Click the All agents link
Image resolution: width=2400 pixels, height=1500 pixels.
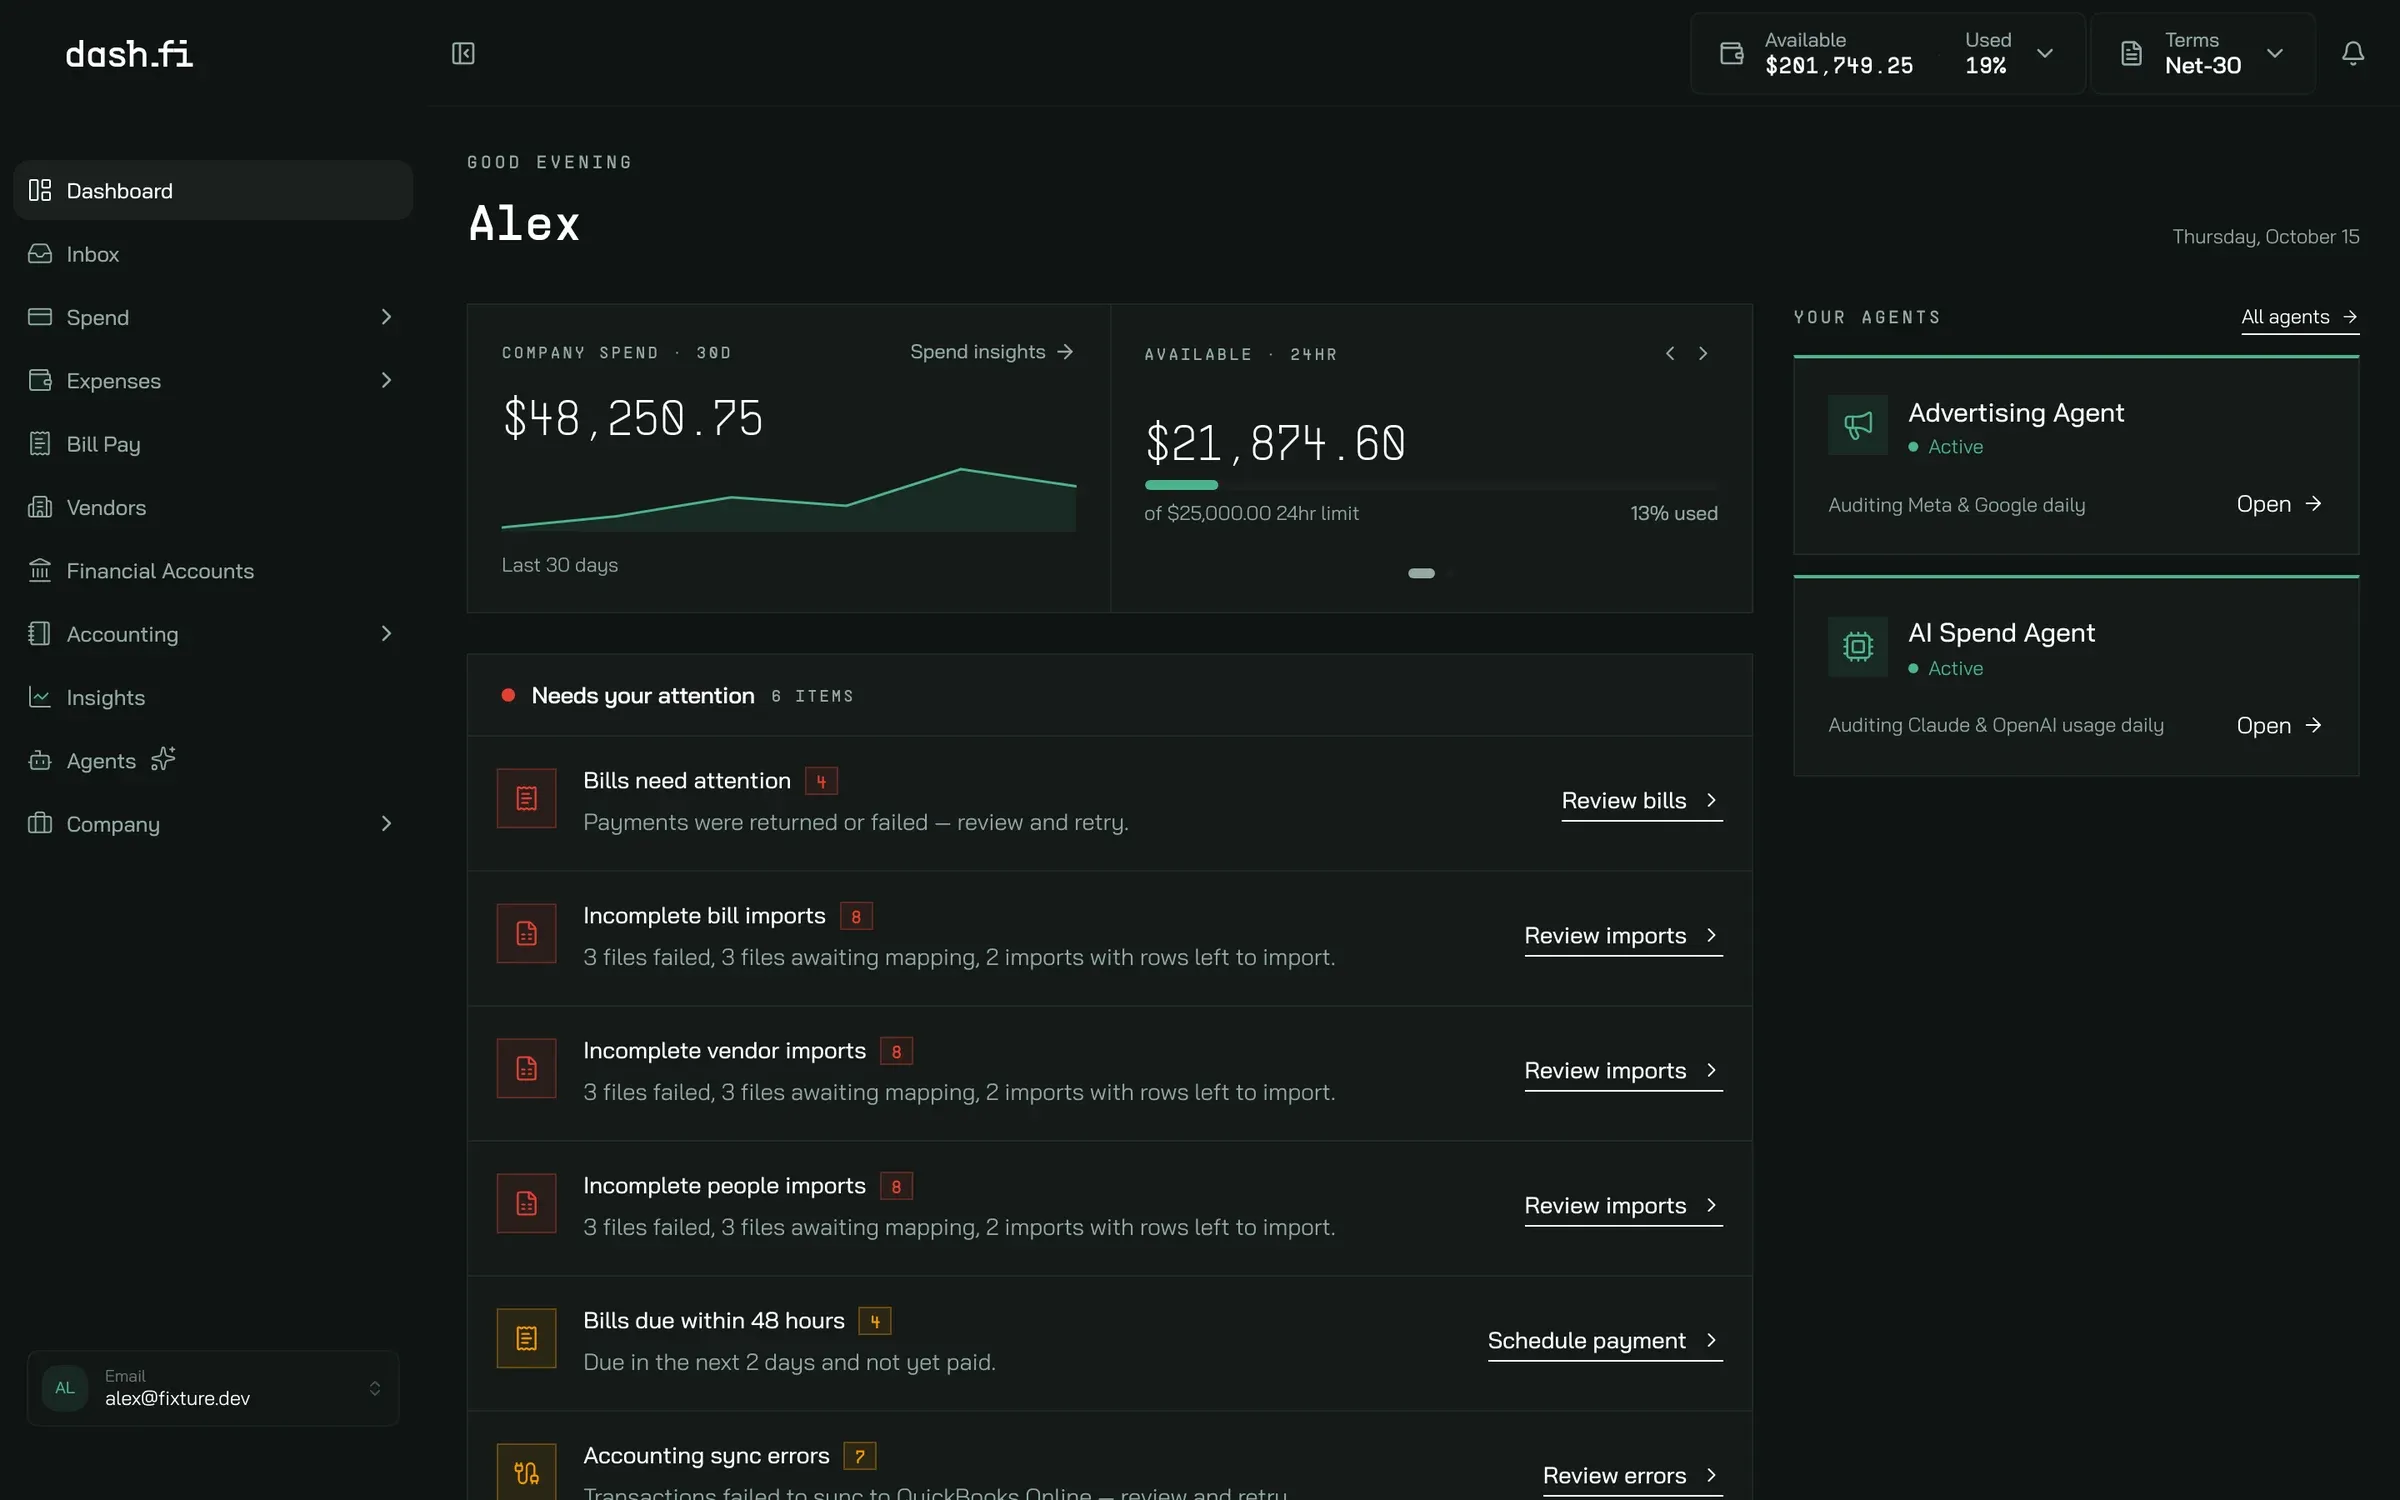tap(2300, 317)
